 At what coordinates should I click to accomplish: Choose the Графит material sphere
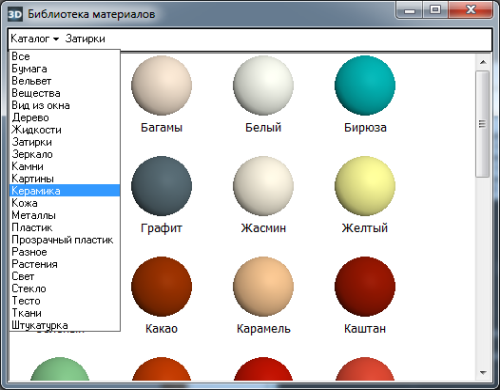click(x=161, y=186)
